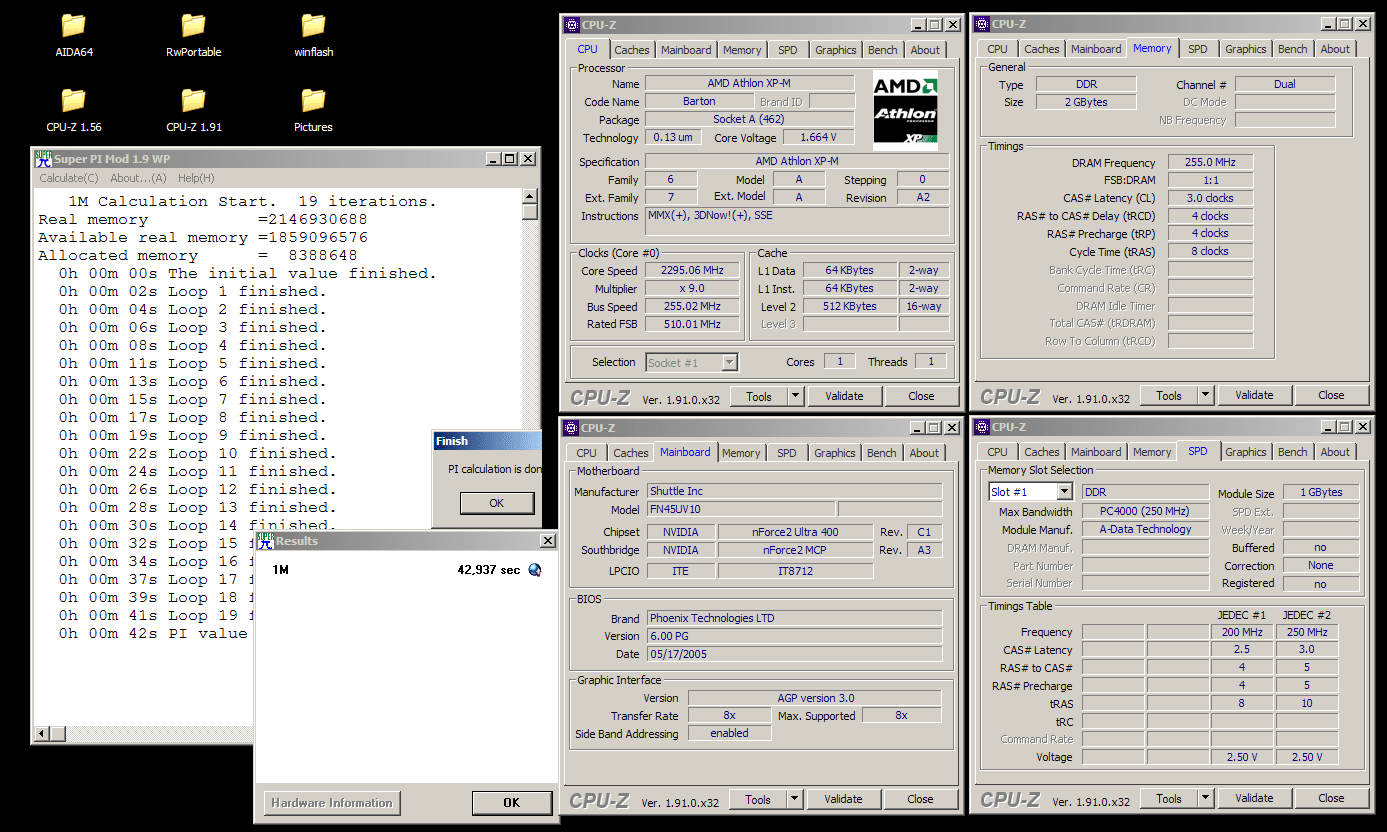Screen dimensions: 1387x832
Task: Click the Super PI title bar icon
Action: [43, 158]
